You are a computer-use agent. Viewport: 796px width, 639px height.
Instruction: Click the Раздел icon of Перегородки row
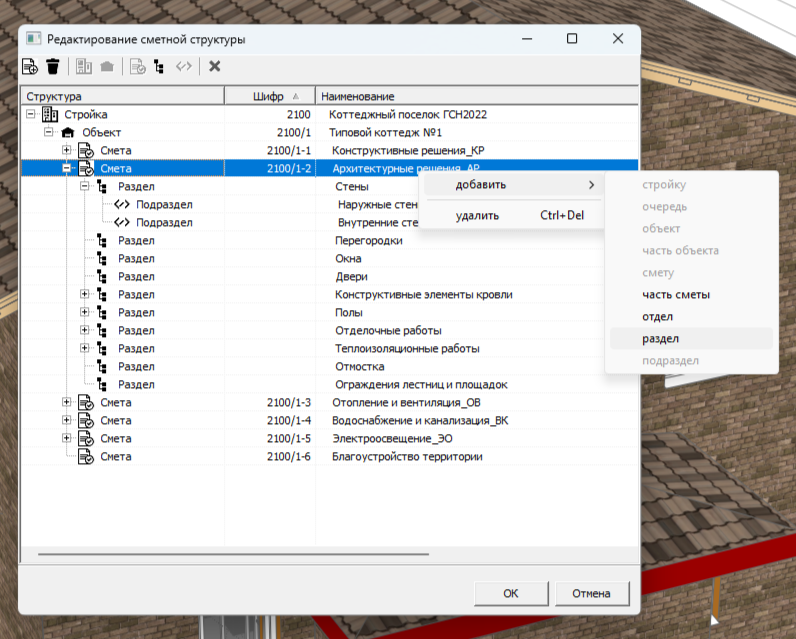[102, 241]
